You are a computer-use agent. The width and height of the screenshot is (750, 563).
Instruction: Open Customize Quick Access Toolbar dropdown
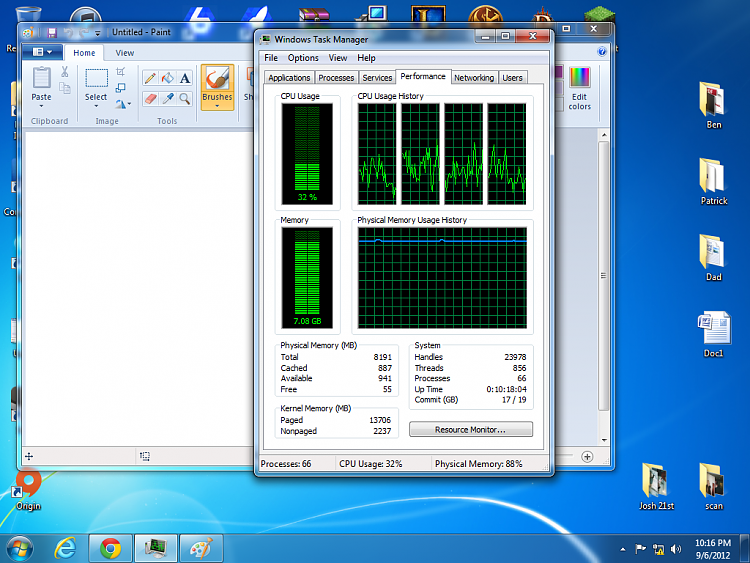pos(98,33)
